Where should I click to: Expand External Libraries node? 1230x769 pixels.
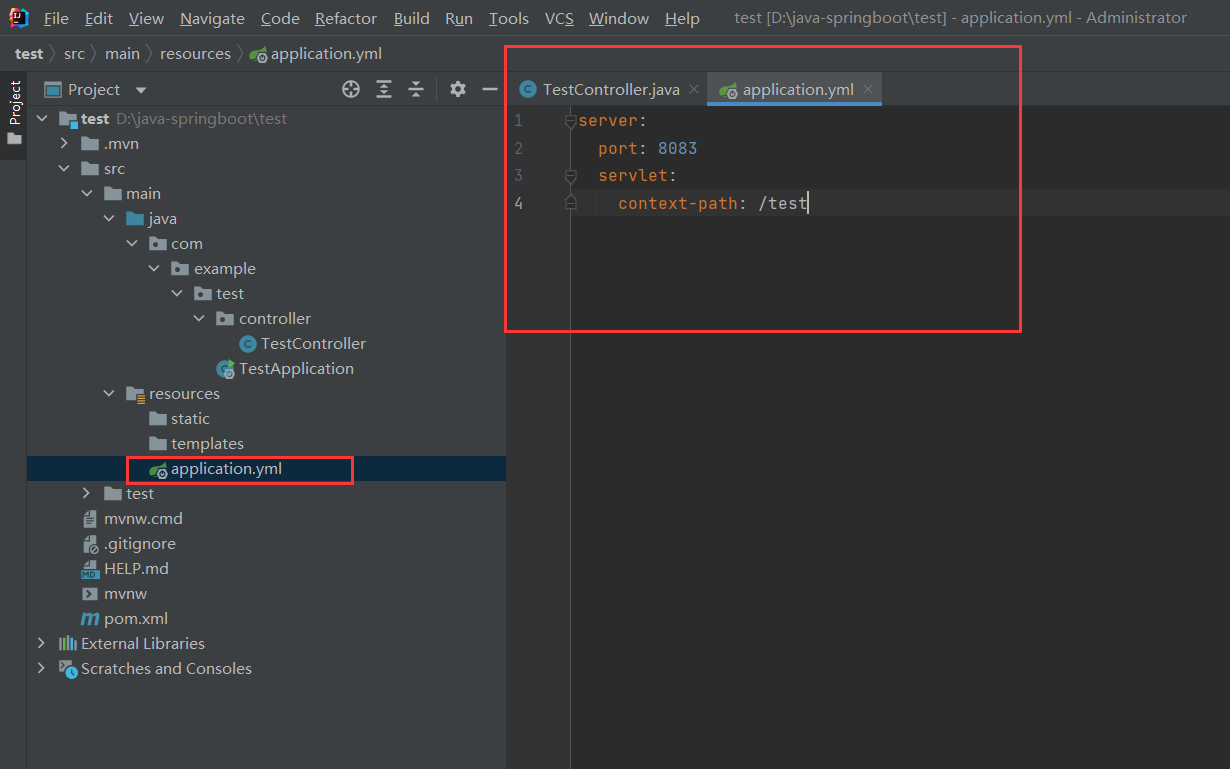(42, 644)
